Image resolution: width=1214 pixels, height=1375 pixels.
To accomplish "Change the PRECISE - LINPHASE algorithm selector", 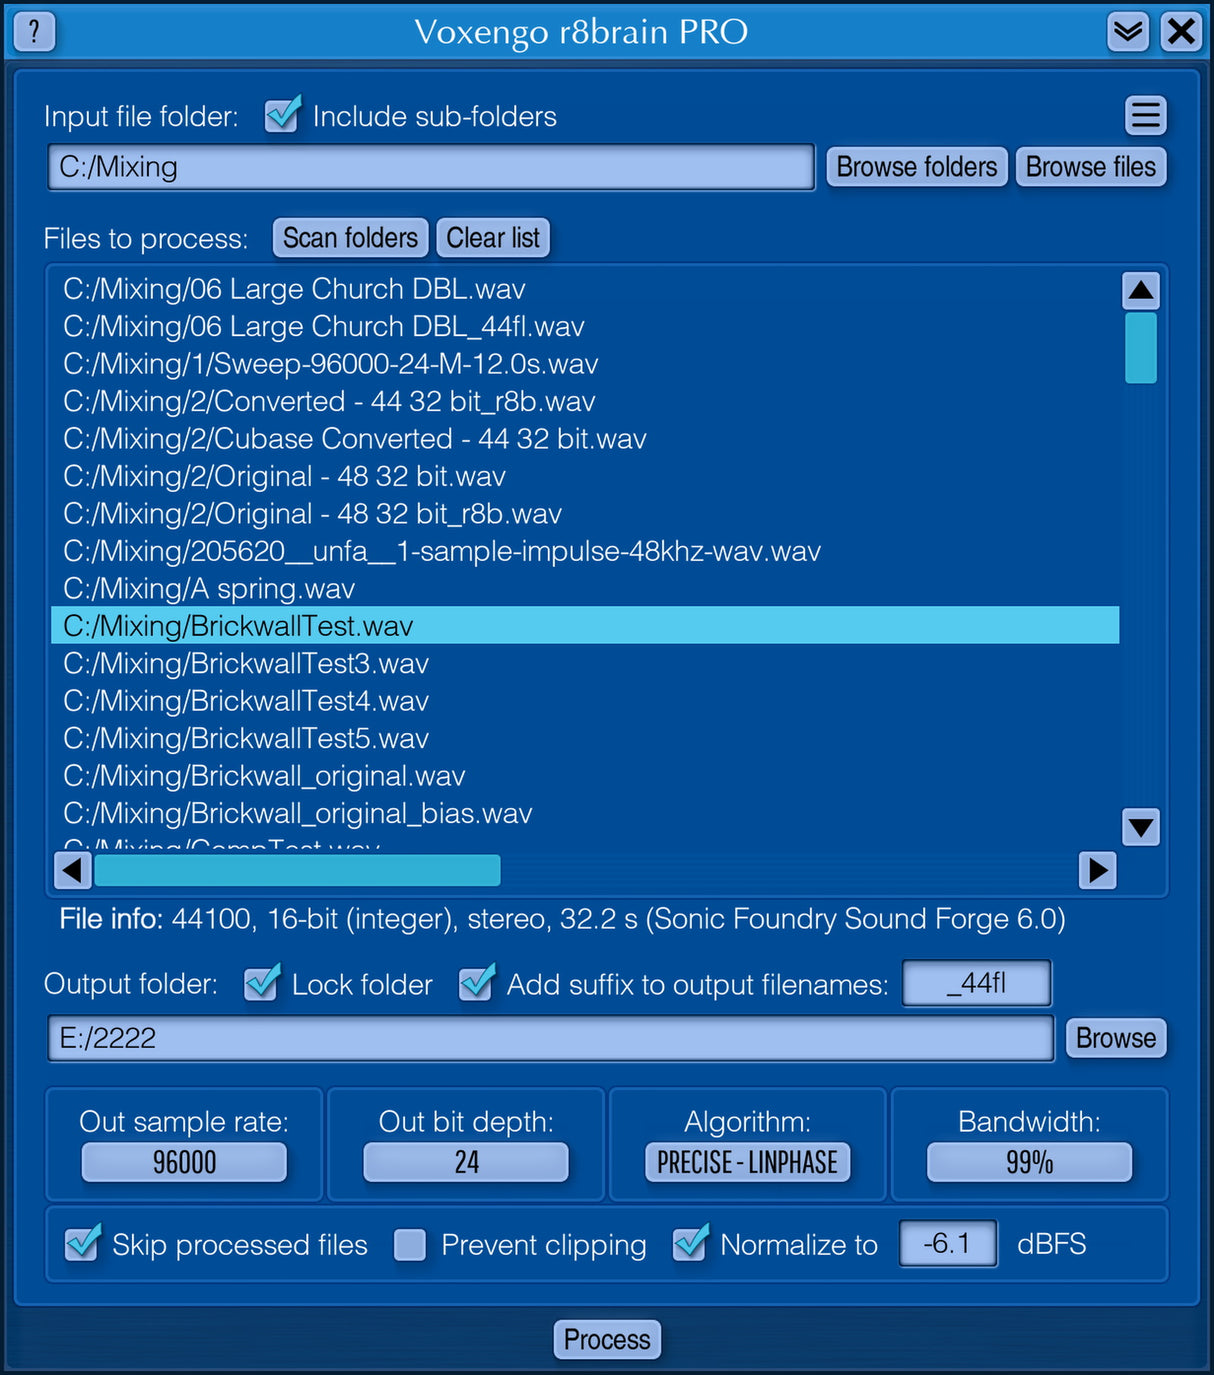I will coord(747,1162).
